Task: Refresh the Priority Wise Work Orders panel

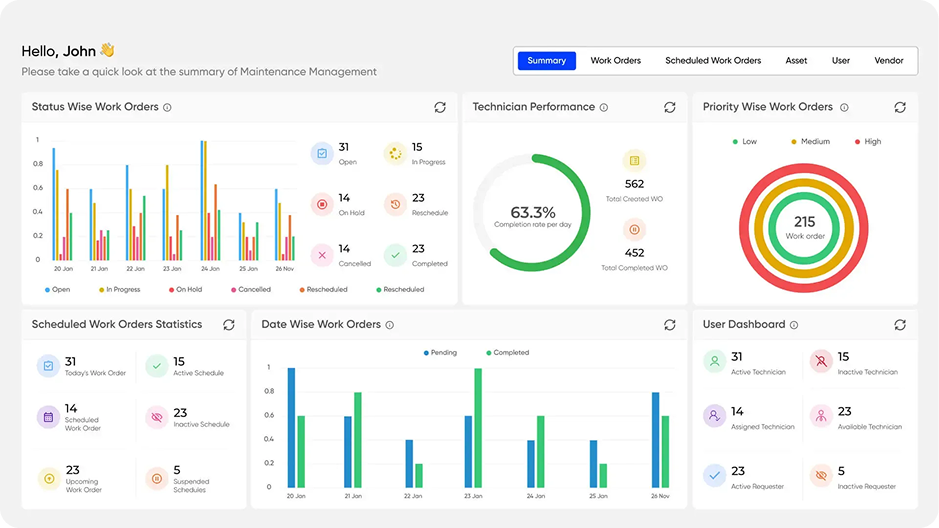Action: (900, 107)
